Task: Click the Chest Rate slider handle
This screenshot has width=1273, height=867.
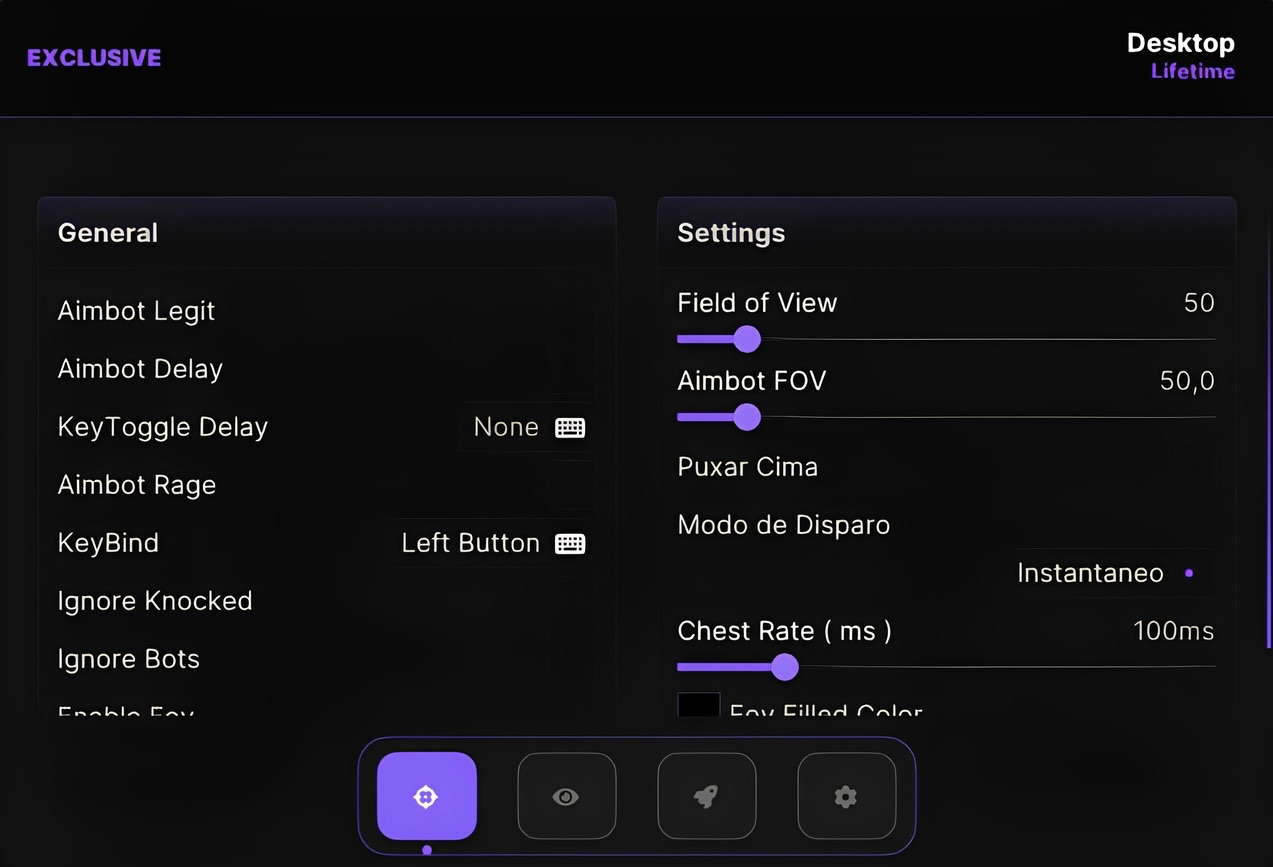Action: pos(785,667)
